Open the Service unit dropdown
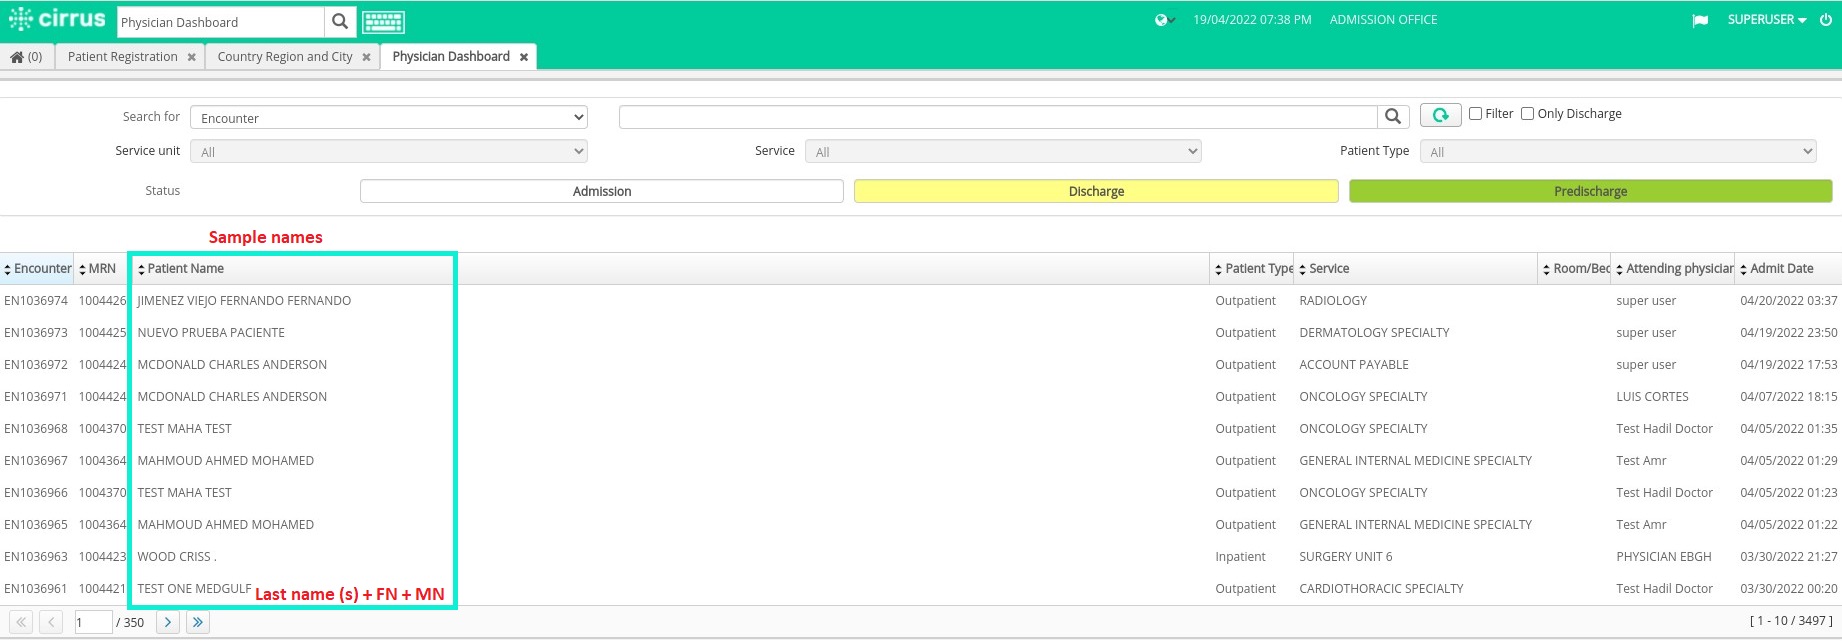This screenshot has height=644, width=1842. pos(389,152)
